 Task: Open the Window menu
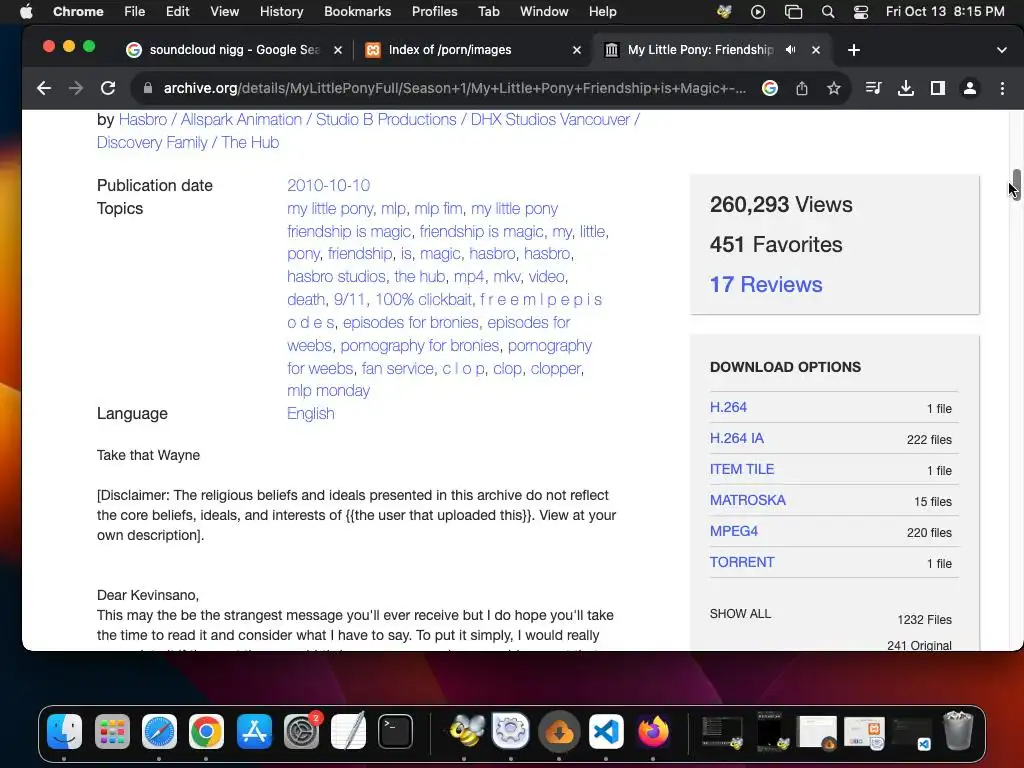click(544, 11)
